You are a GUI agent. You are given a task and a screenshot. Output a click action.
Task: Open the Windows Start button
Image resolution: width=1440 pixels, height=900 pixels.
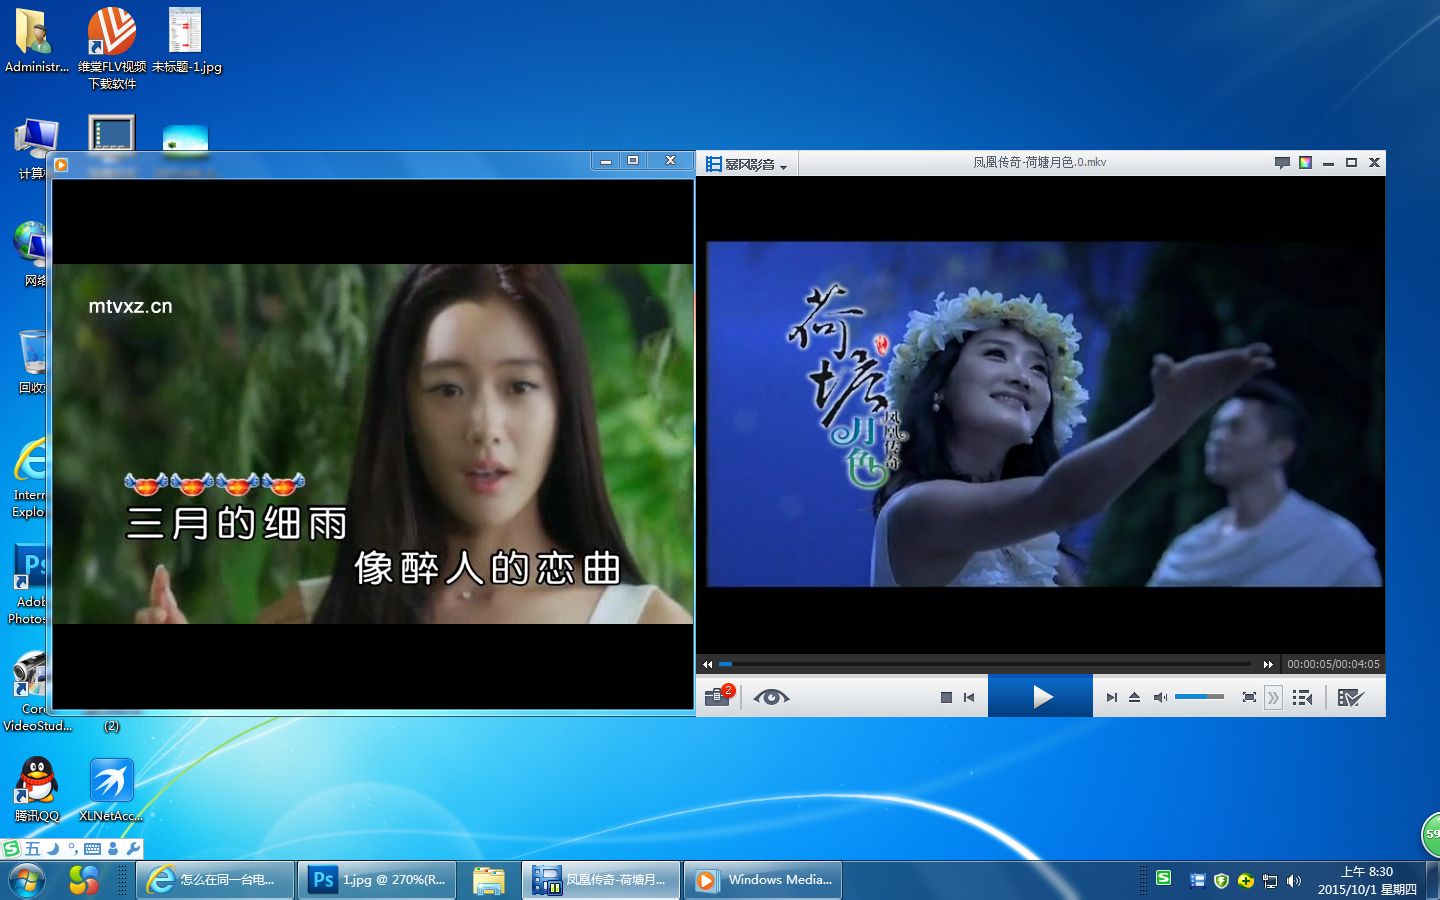pyautogui.click(x=27, y=880)
